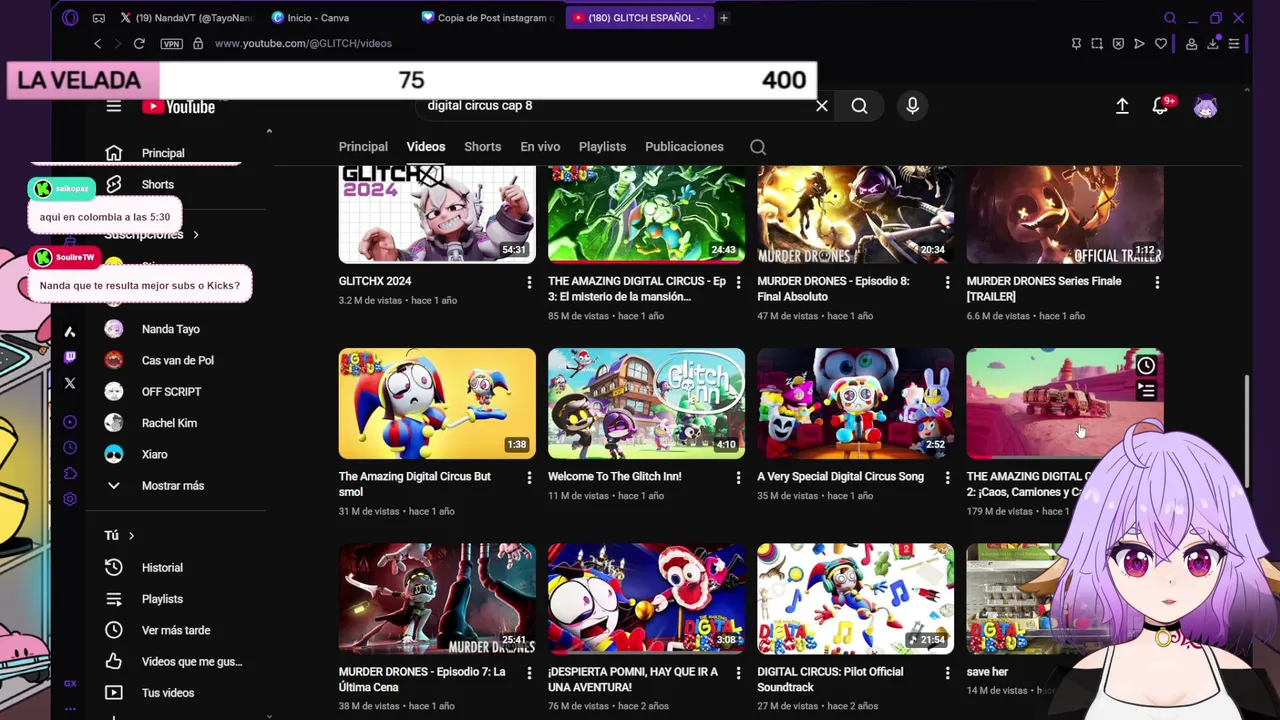Screen dimensions: 1280x720
Task: Switch to Shorts channel tab
Action: tap(482, 147)
